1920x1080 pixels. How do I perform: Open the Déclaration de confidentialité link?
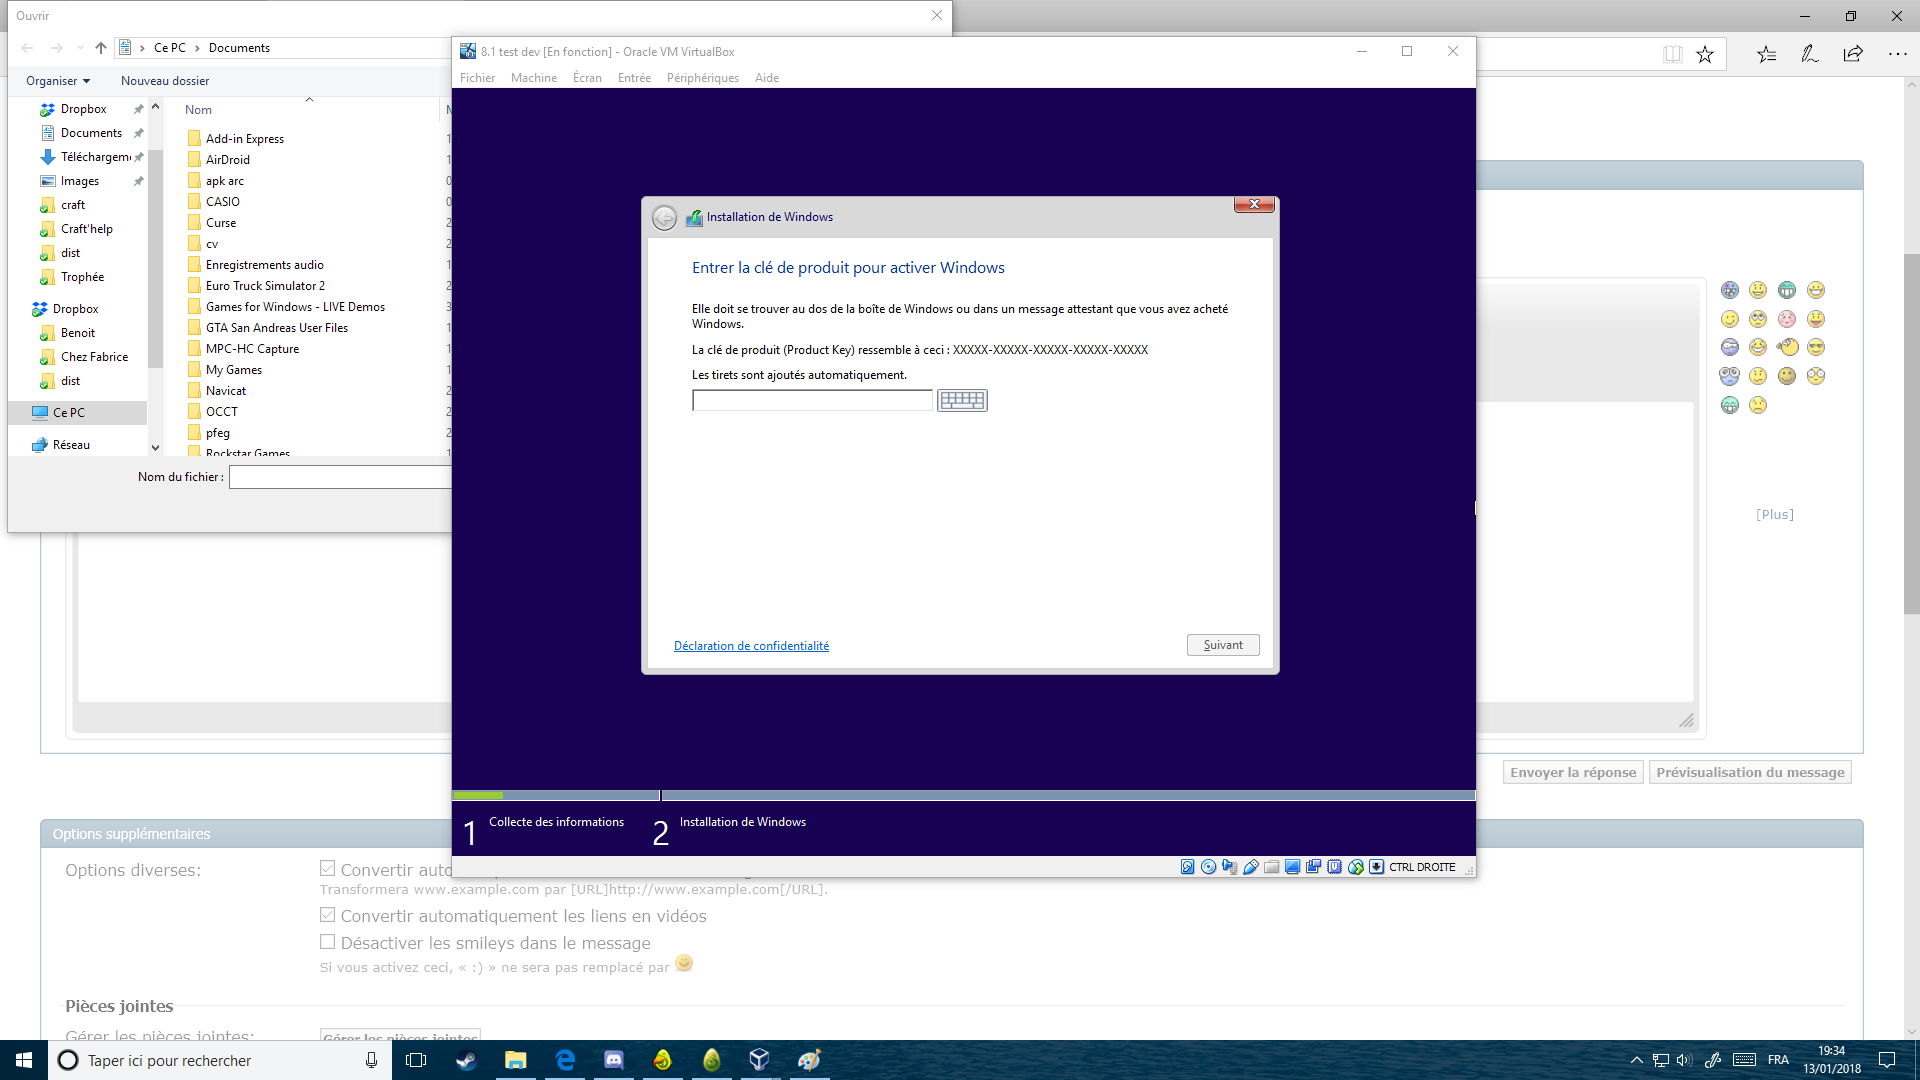pos(751,646)
